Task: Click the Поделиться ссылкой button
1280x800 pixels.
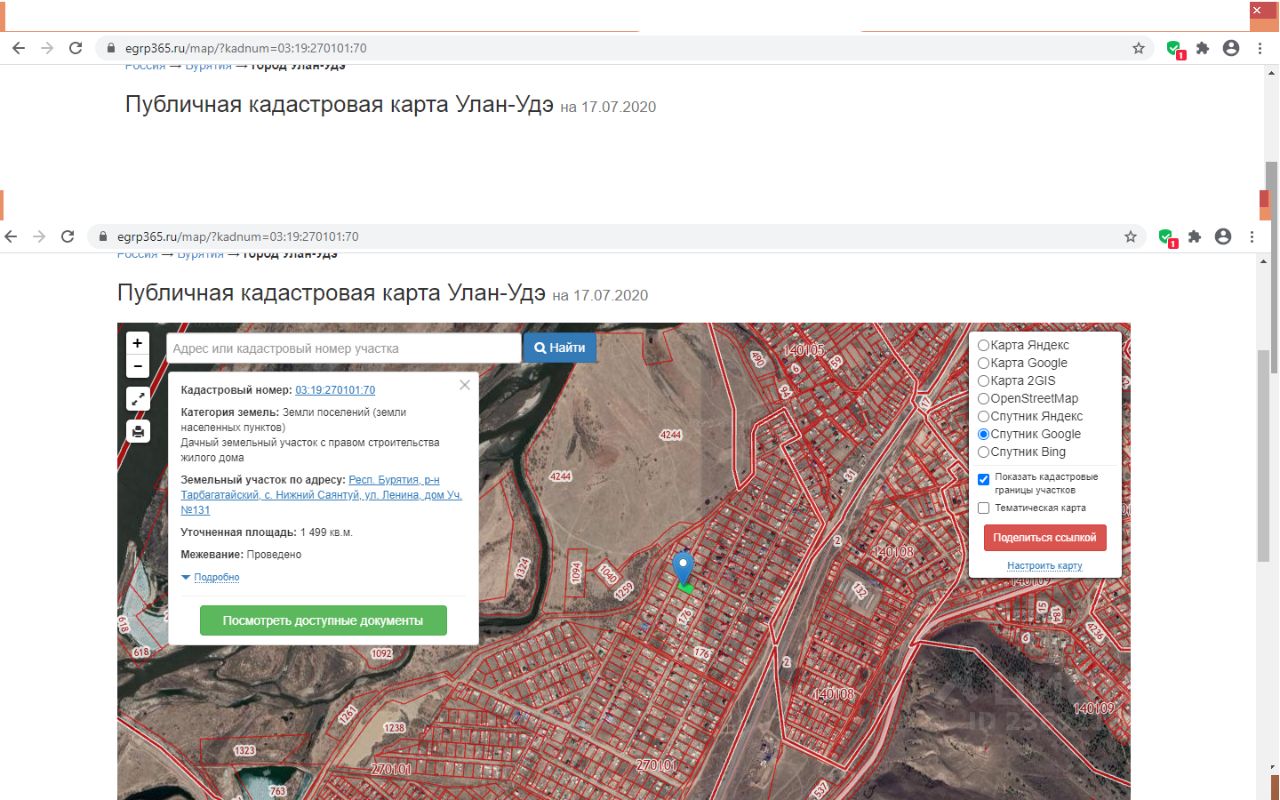Action: point(1045,538)
